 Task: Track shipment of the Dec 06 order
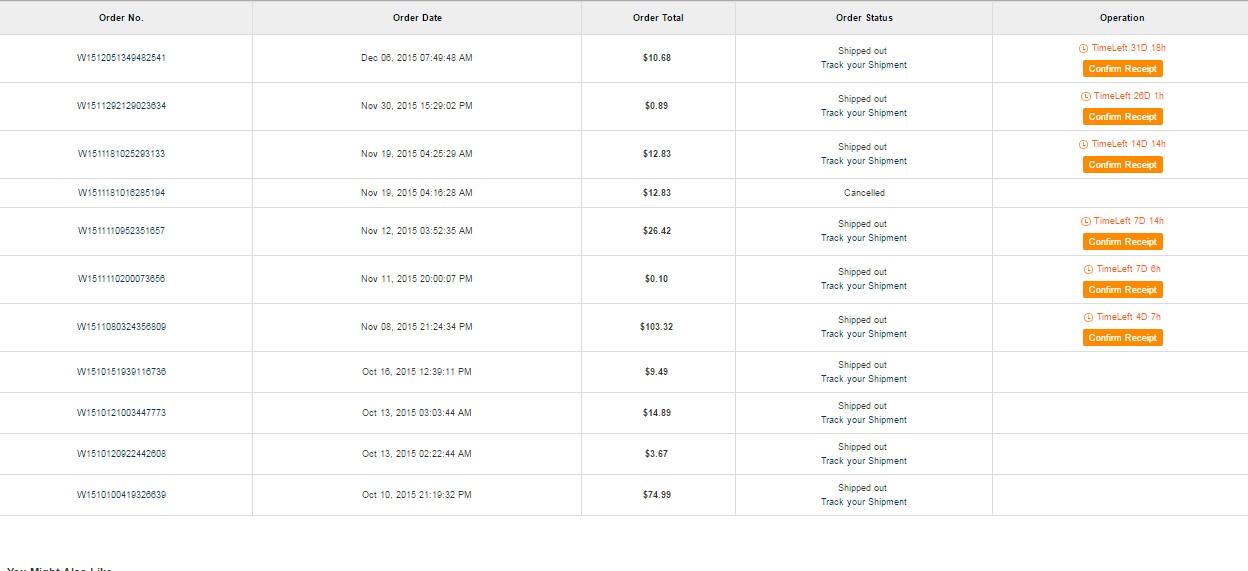point(864,65)
